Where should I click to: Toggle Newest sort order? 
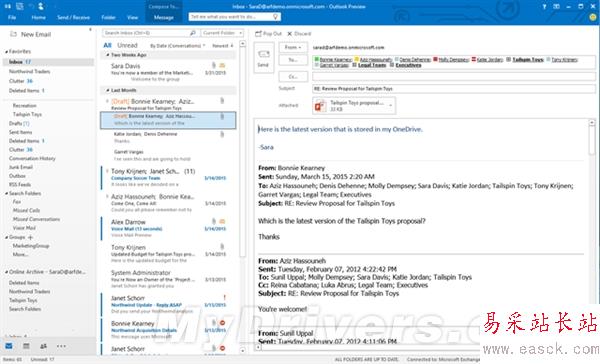point(223,46)
